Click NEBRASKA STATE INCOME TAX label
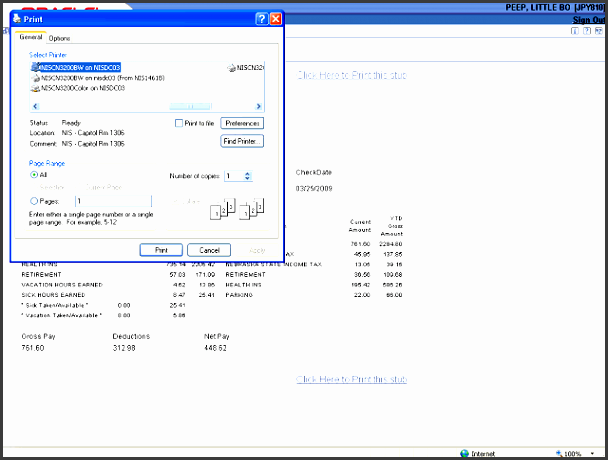This screenshot has height=460, width=608. (x=274, y=265)
